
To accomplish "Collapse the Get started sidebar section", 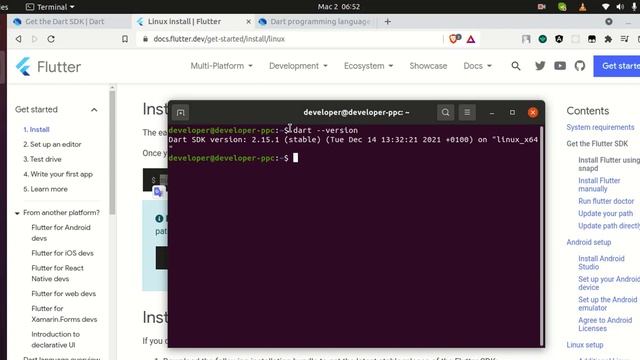I will [x=94, y=110].
